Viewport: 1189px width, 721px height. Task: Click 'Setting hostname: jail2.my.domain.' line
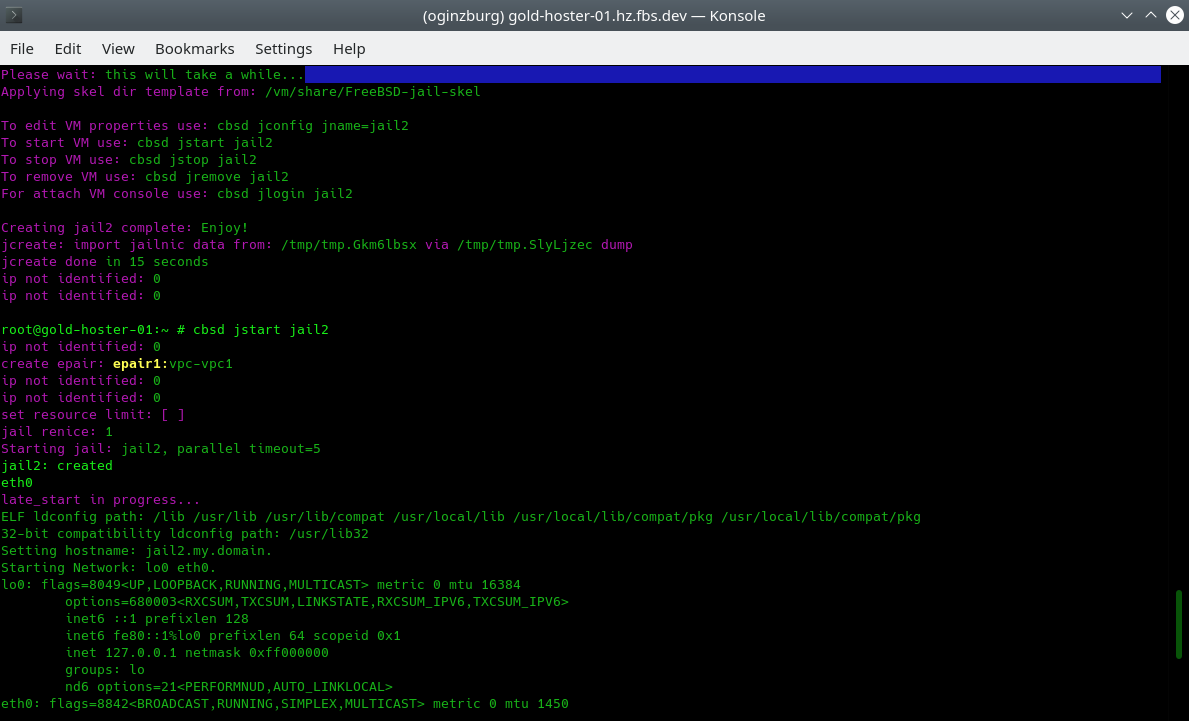136,550
